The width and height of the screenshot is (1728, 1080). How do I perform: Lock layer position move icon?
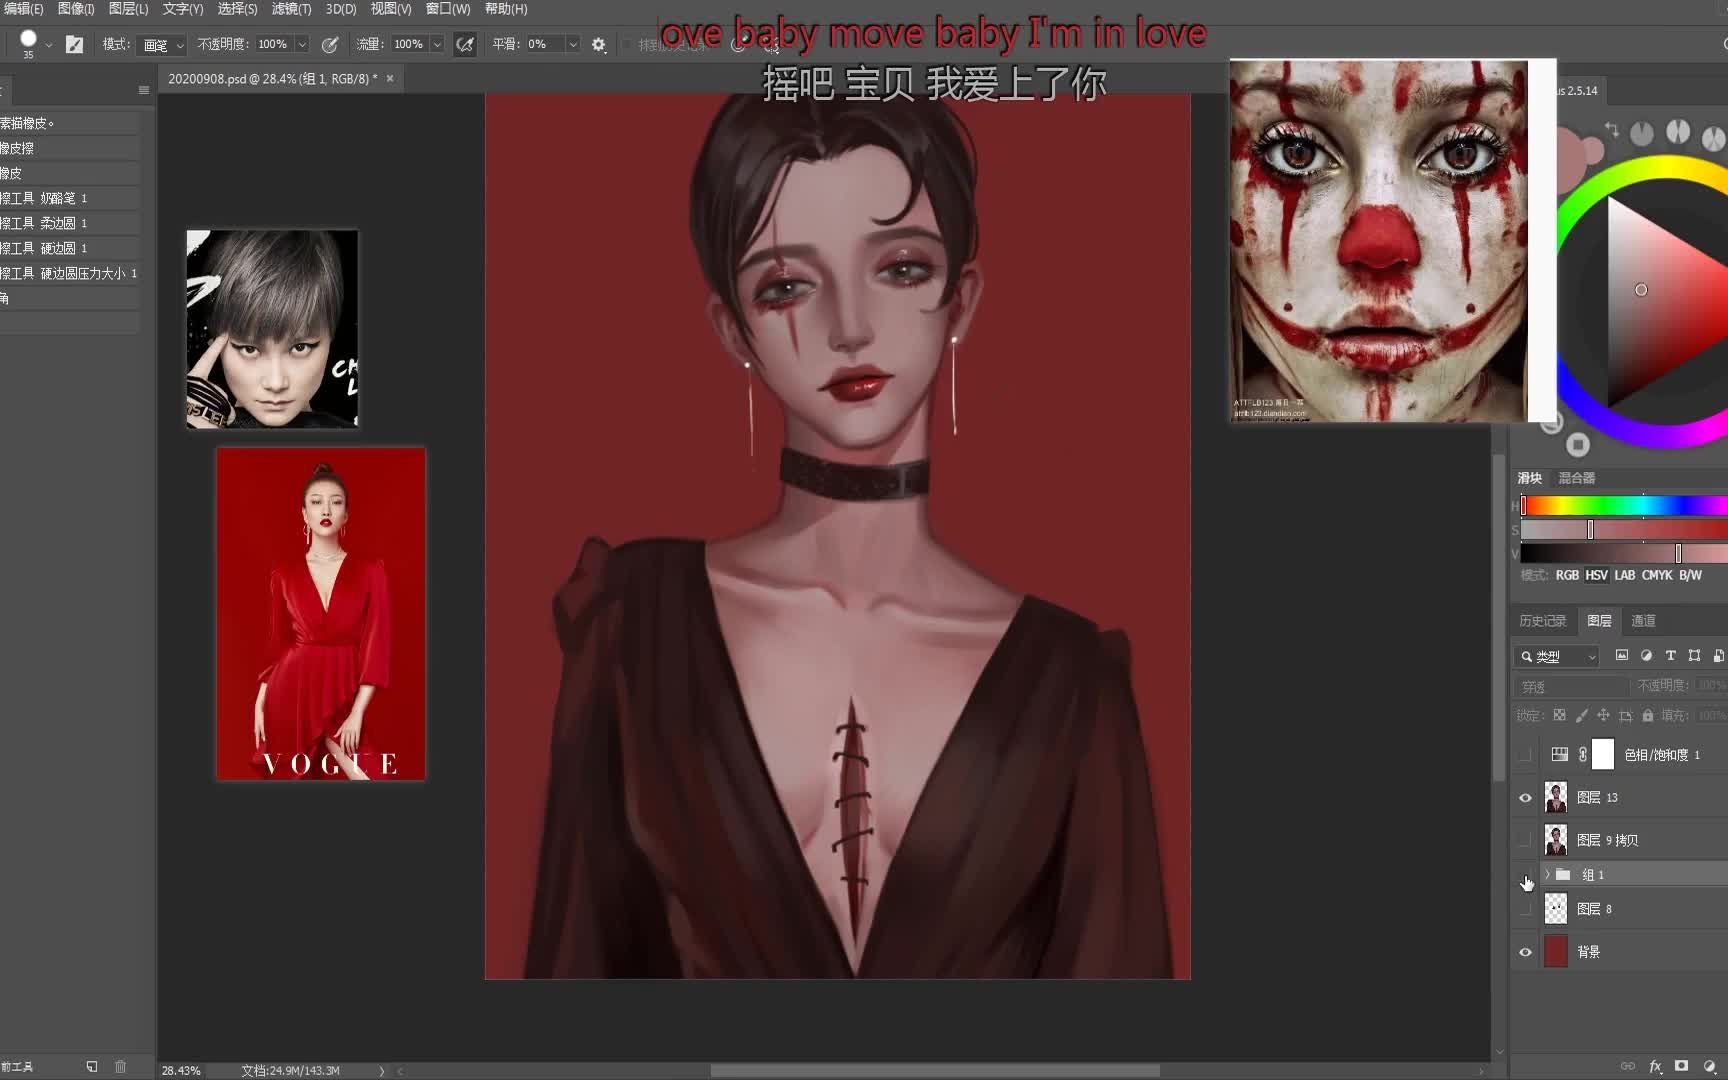(1603, 715)
